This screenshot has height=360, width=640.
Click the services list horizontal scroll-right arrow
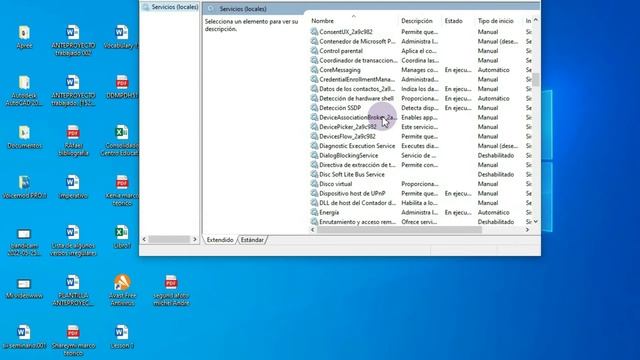pyautogui.click(x=527, y=230)
